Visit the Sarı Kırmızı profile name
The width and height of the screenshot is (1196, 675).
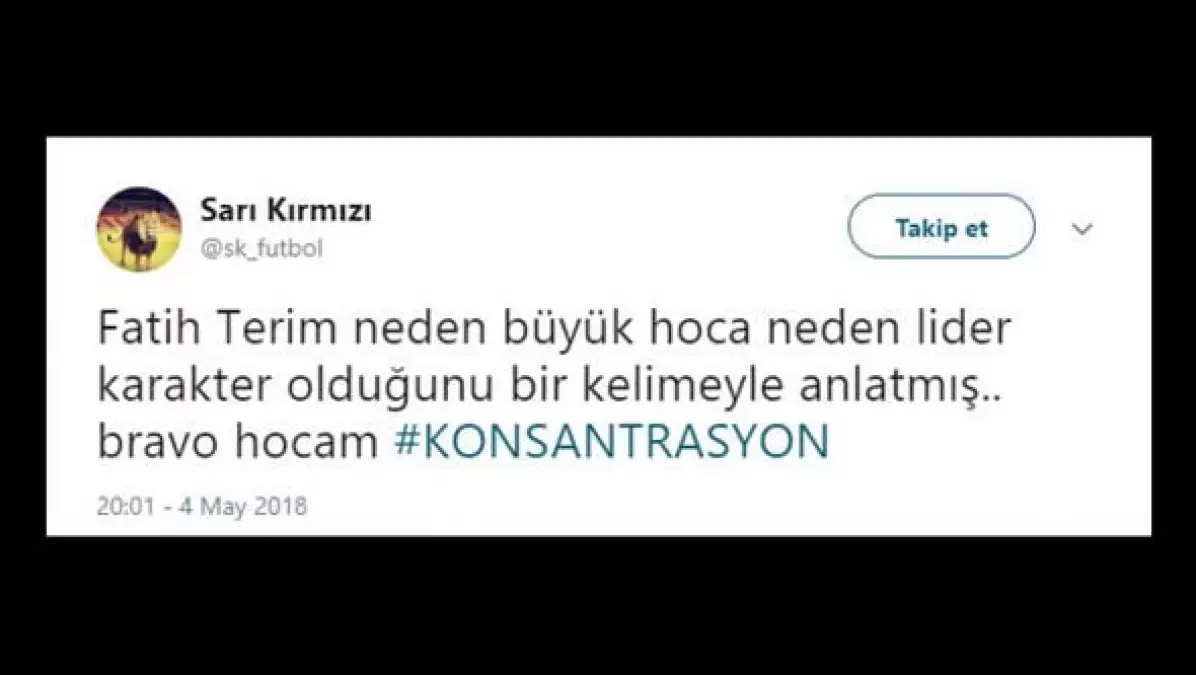[285, 211]
